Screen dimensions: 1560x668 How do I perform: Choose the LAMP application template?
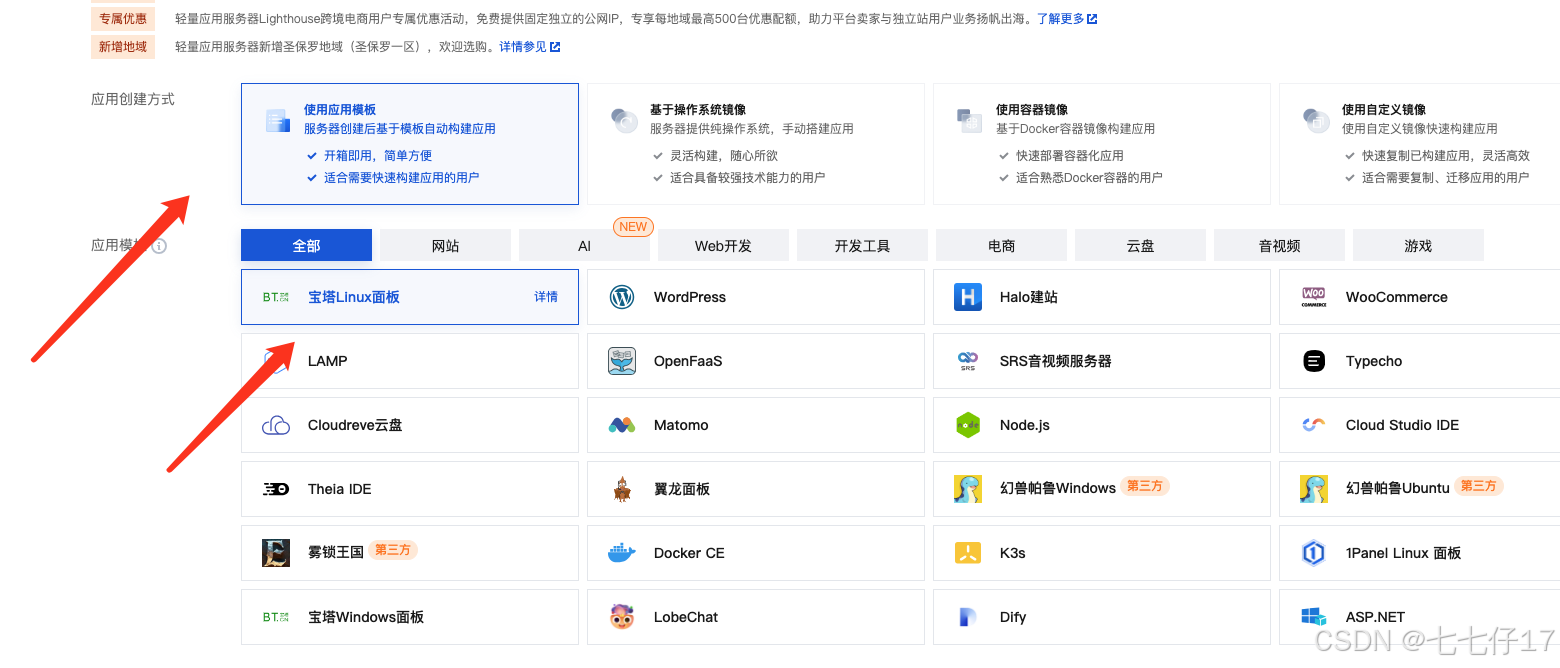pyautogui.click(x=410, y=361)
